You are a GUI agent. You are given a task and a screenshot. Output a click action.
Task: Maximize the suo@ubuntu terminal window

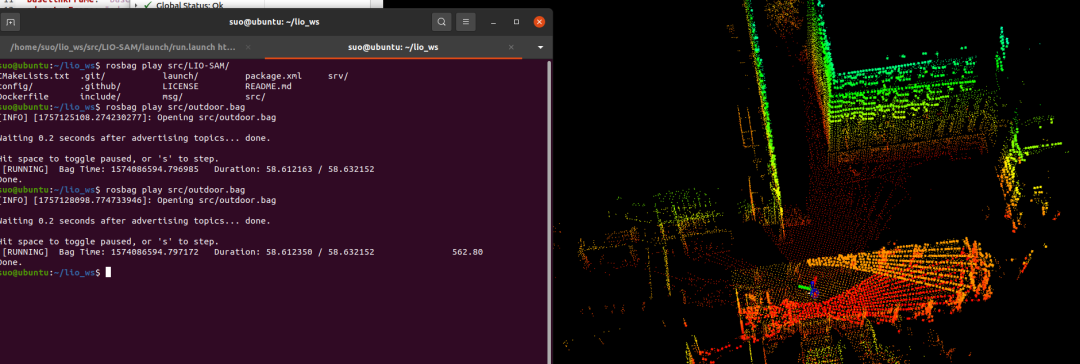[517, 22]
